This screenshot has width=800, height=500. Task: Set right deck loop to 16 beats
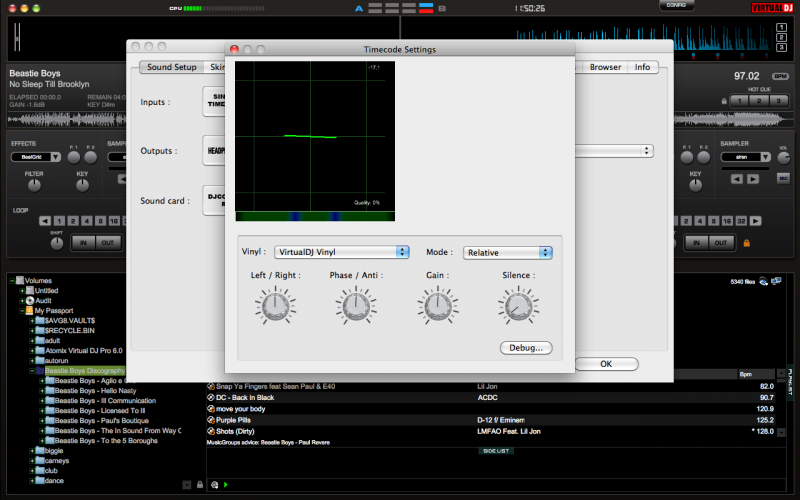click(728, 221)
